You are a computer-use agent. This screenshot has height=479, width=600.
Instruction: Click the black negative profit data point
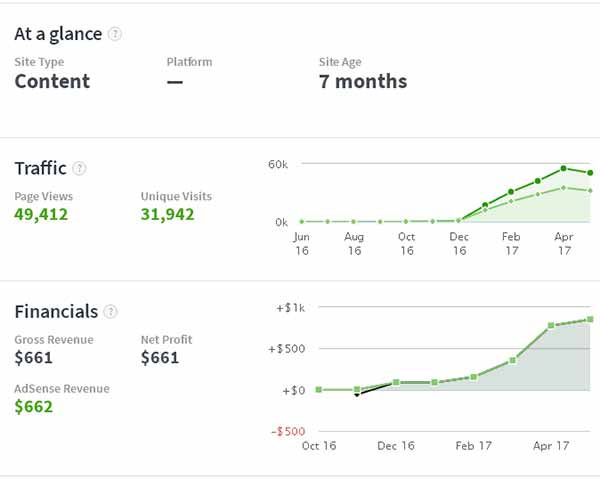pyautogui.click(x=357, y=395)
